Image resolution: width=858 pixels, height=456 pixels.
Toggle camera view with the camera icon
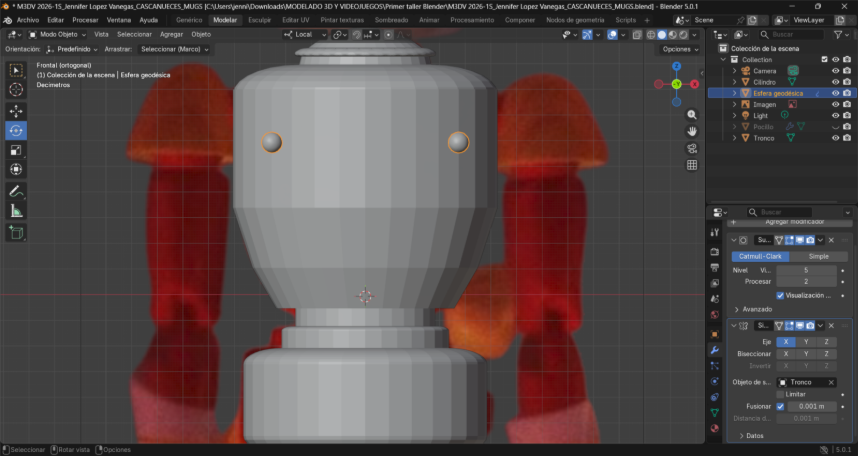pos(692,148)
